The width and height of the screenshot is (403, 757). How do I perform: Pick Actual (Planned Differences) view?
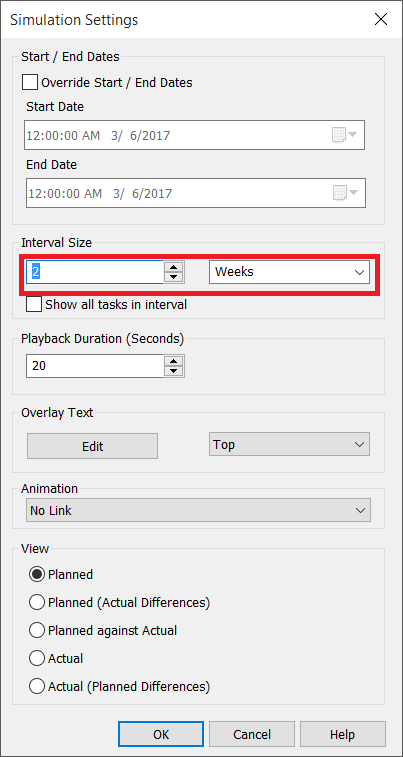[37, 687]
